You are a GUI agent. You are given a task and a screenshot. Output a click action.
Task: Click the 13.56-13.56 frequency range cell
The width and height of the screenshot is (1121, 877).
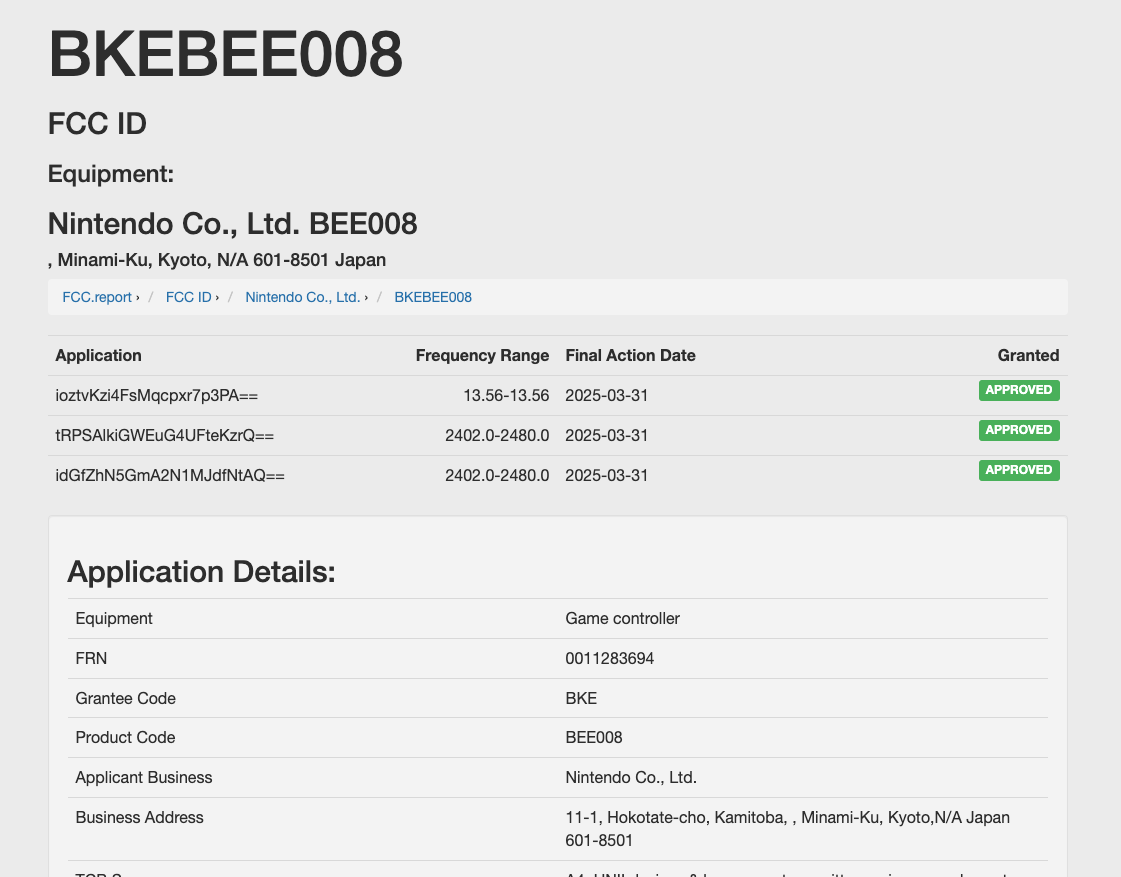506,396
